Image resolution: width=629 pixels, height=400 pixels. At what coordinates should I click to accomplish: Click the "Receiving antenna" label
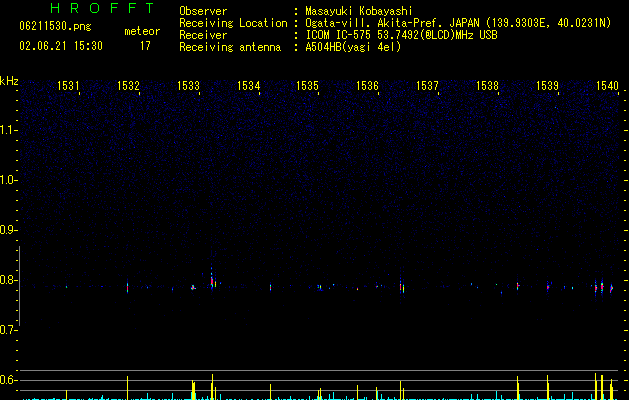pyautogui.click(x=230, y=47)
